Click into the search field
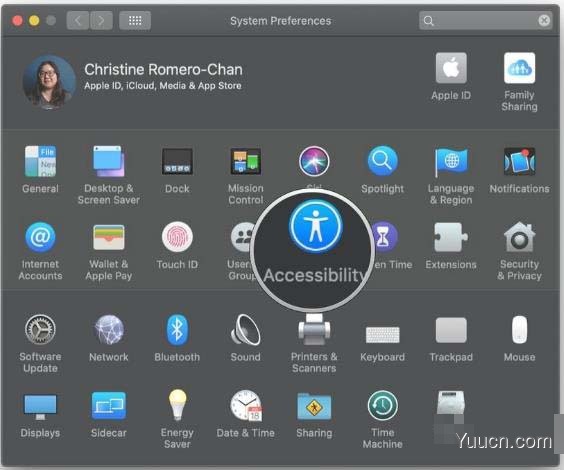 [x=486, y=20]
